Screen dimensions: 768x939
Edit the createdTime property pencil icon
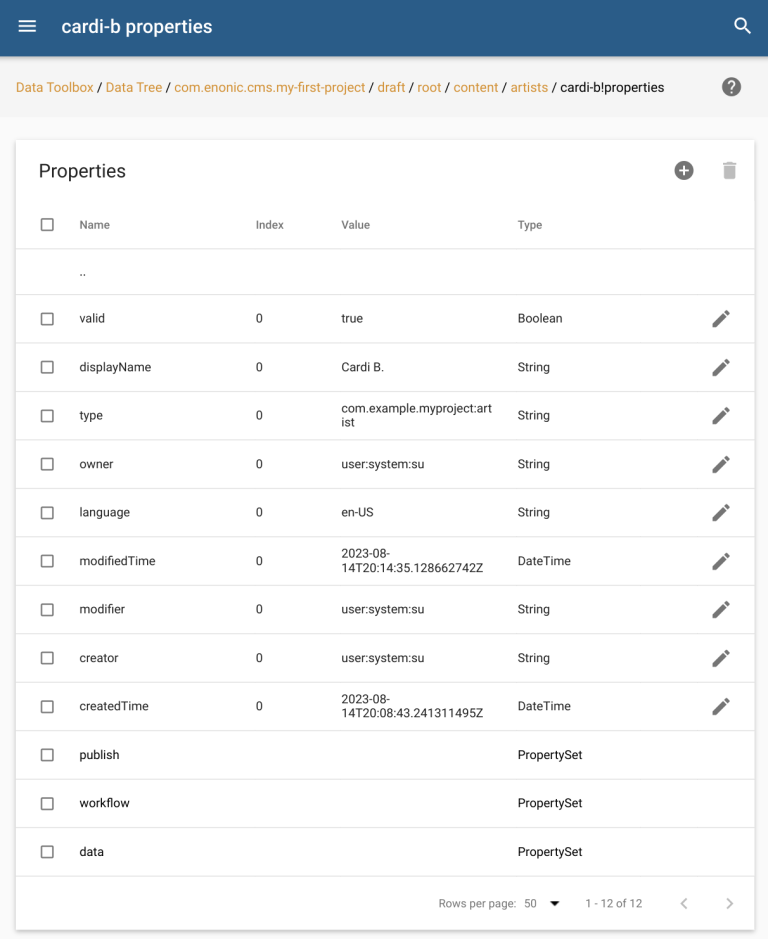pos(720,706)
